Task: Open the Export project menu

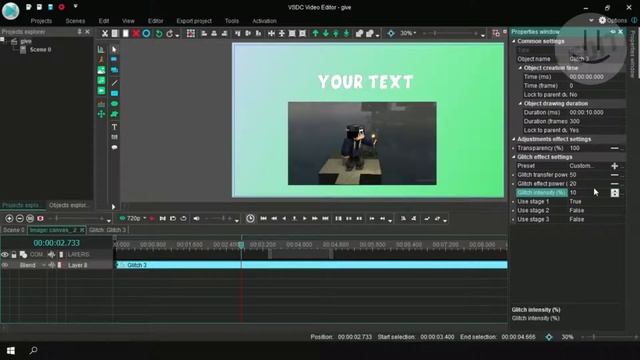Action: (x=194, y=21)
